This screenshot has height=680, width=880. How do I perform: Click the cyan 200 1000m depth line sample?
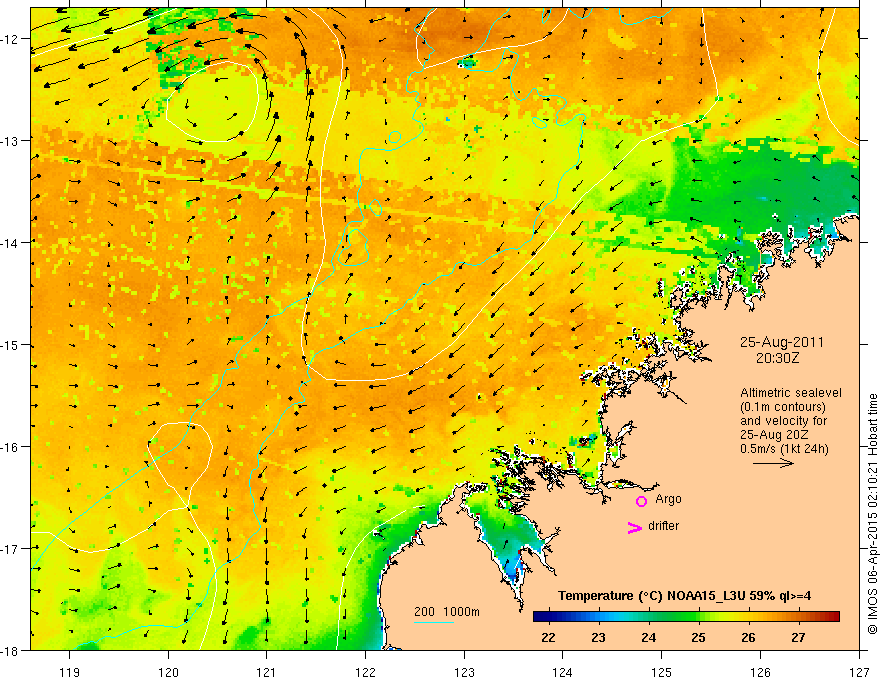tap(434, 622)
